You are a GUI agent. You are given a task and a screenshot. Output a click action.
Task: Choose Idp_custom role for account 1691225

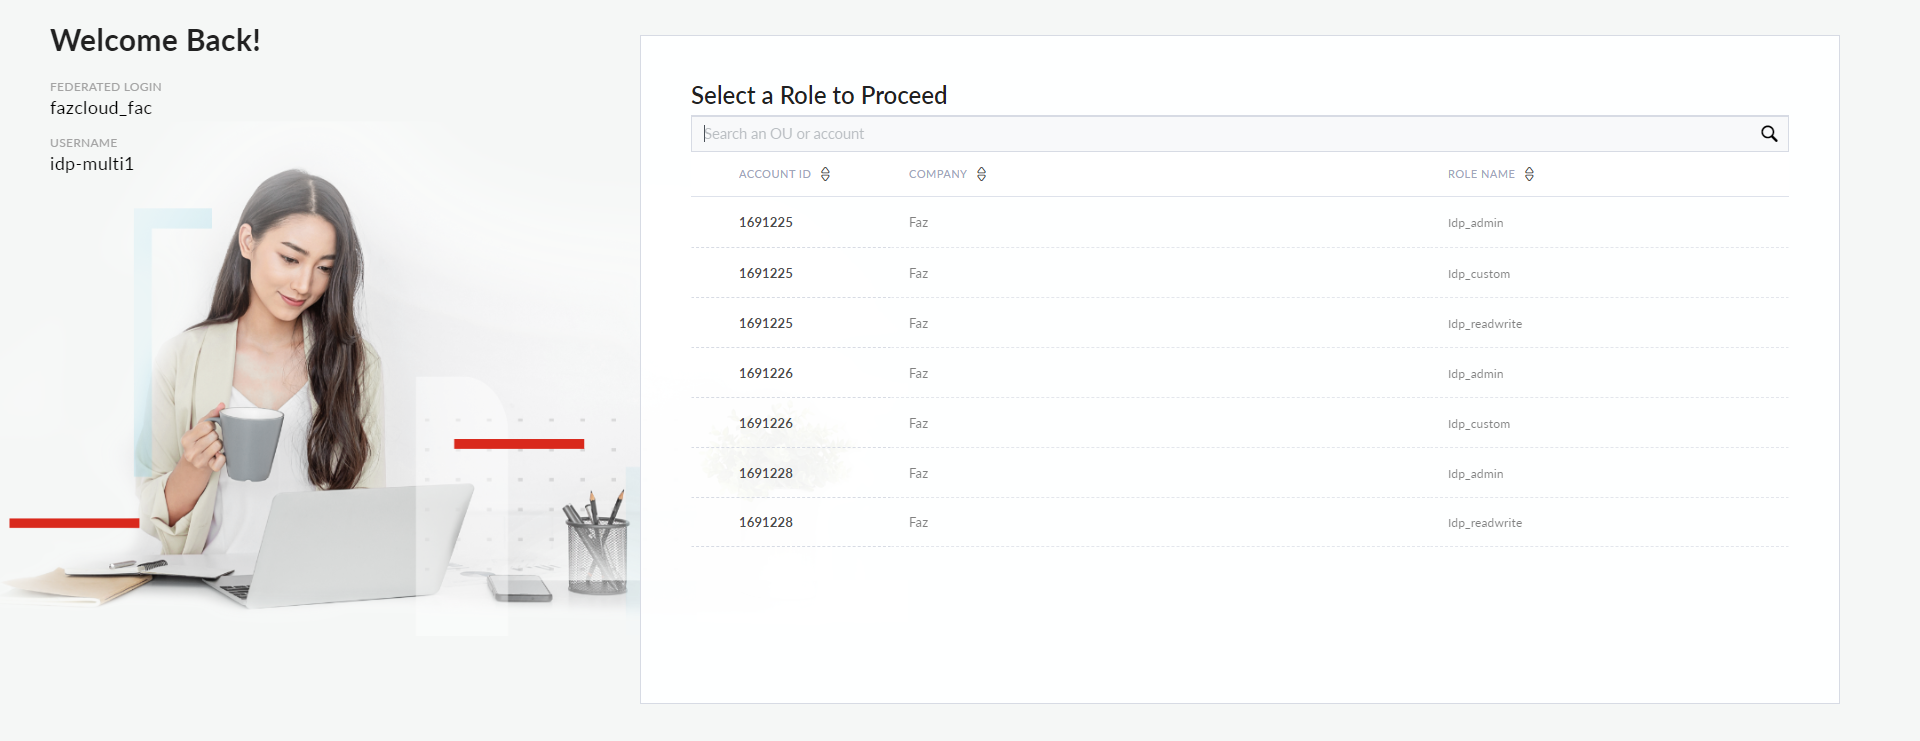point(1478,274)
